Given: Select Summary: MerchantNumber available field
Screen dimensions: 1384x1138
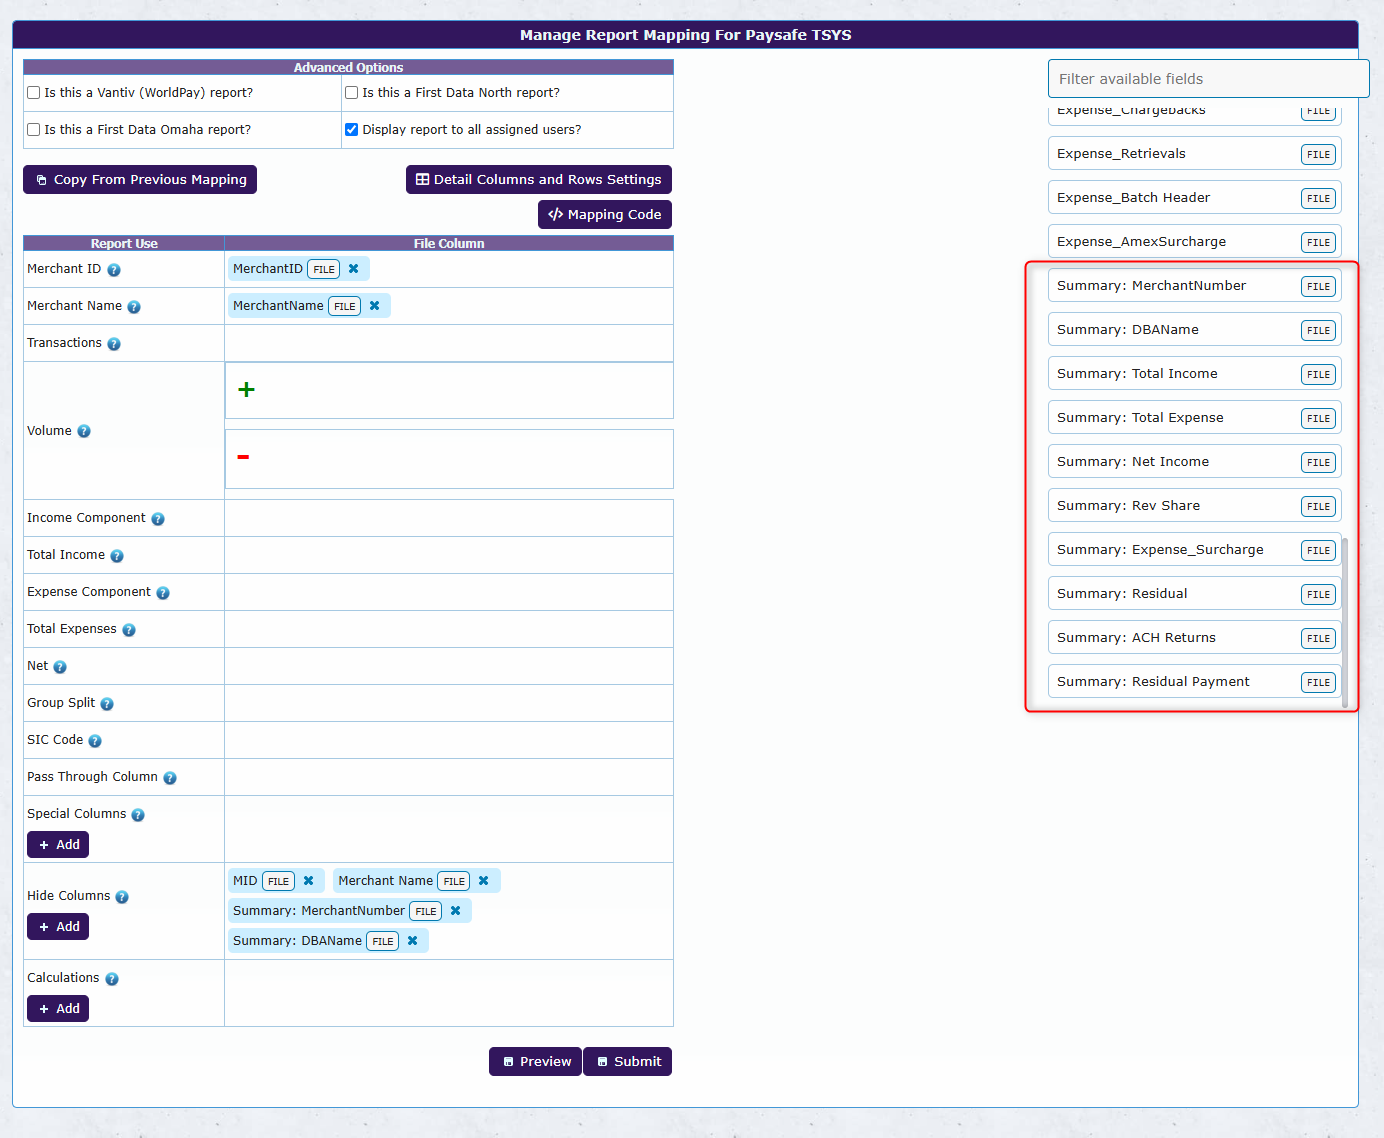Looking at the screenshot, I should (1195, 286).
